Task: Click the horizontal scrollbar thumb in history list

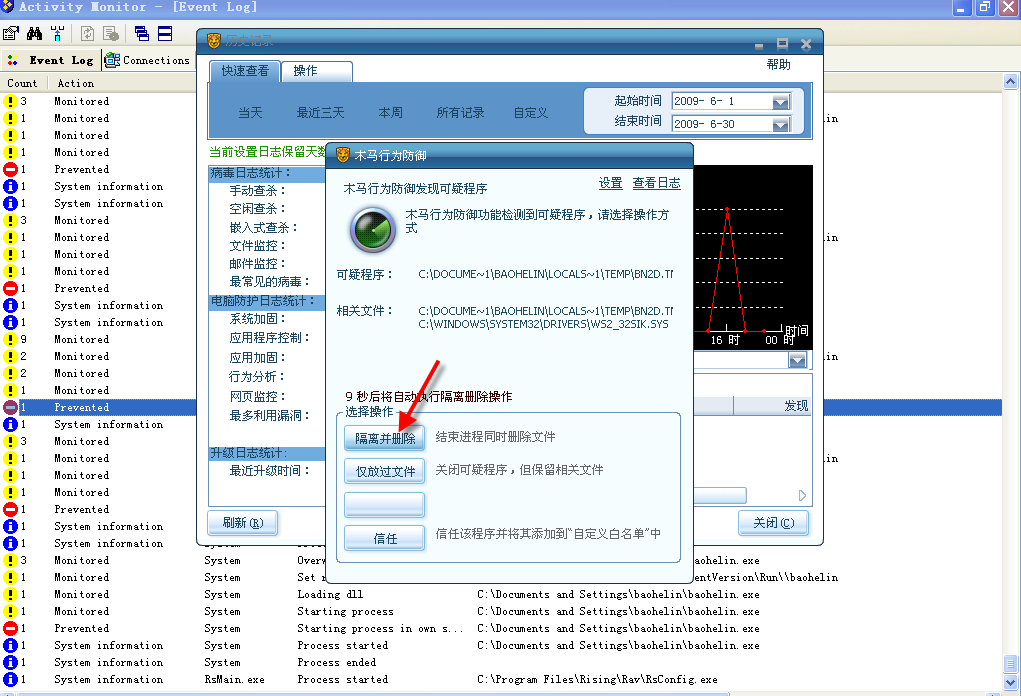Action: 720,495
